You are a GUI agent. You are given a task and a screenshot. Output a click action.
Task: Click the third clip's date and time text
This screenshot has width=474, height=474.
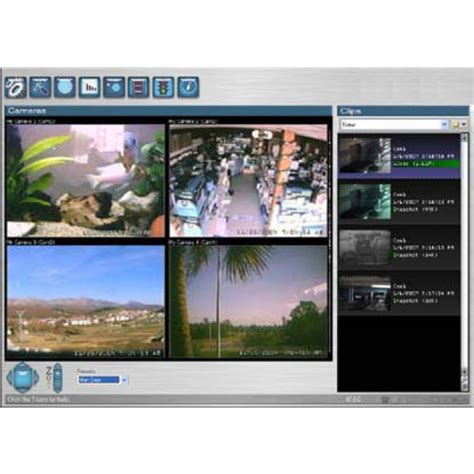(423, 248)
